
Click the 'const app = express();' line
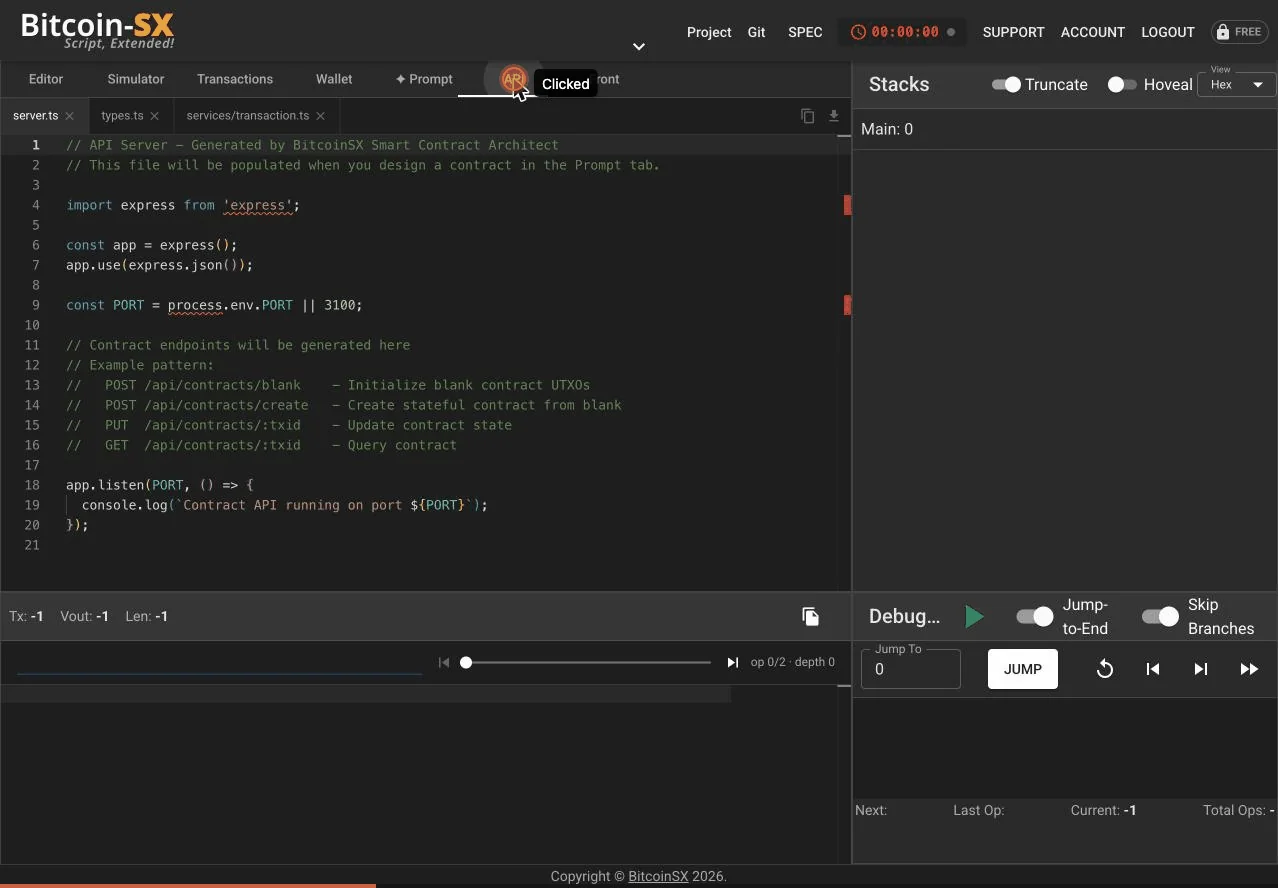(152, 245)
